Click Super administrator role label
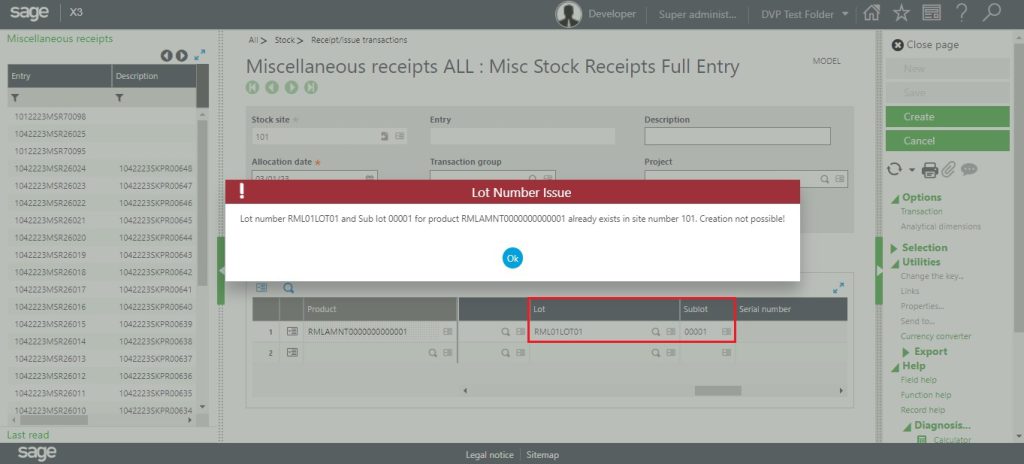The image size is (1024, 464). click(697, 14)
